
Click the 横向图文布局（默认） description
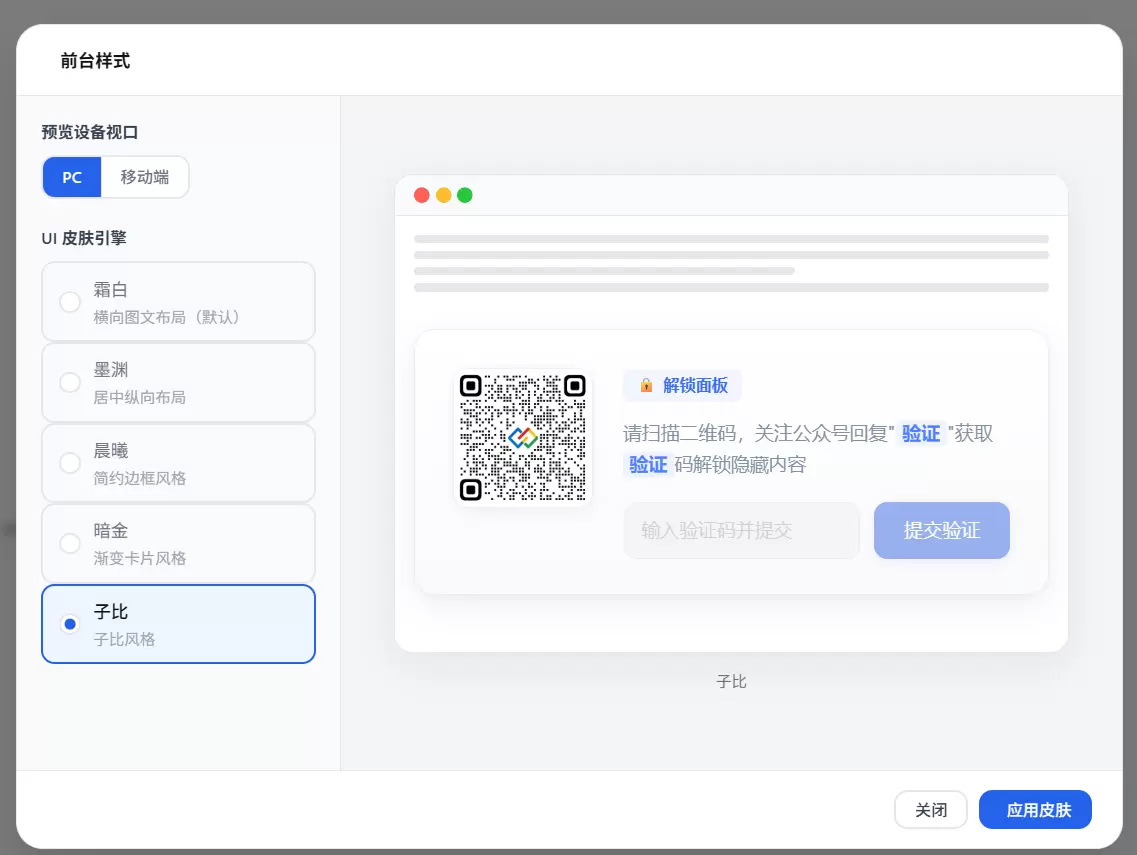(167, 317)
